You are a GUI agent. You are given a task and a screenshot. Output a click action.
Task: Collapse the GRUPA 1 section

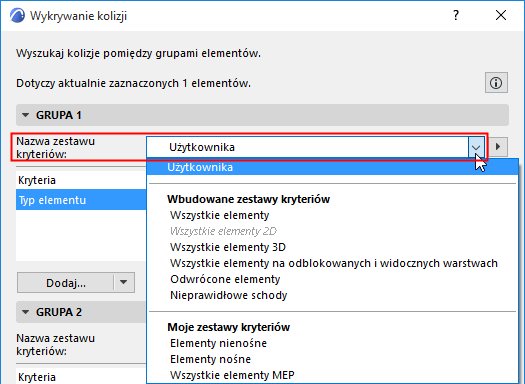click(25, 115)
